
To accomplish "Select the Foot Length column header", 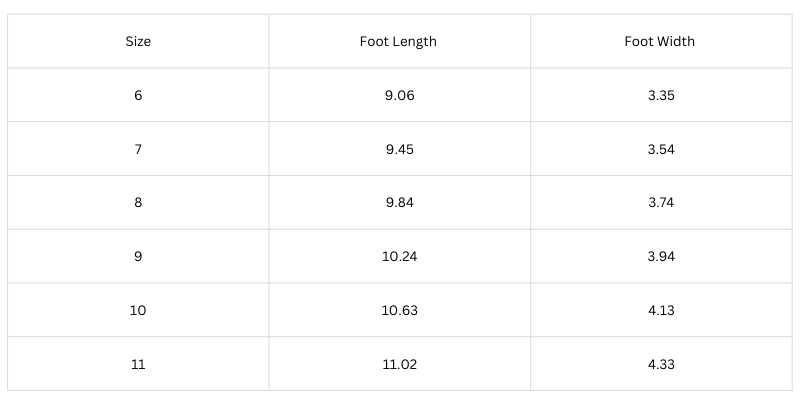I will [398, 42].
